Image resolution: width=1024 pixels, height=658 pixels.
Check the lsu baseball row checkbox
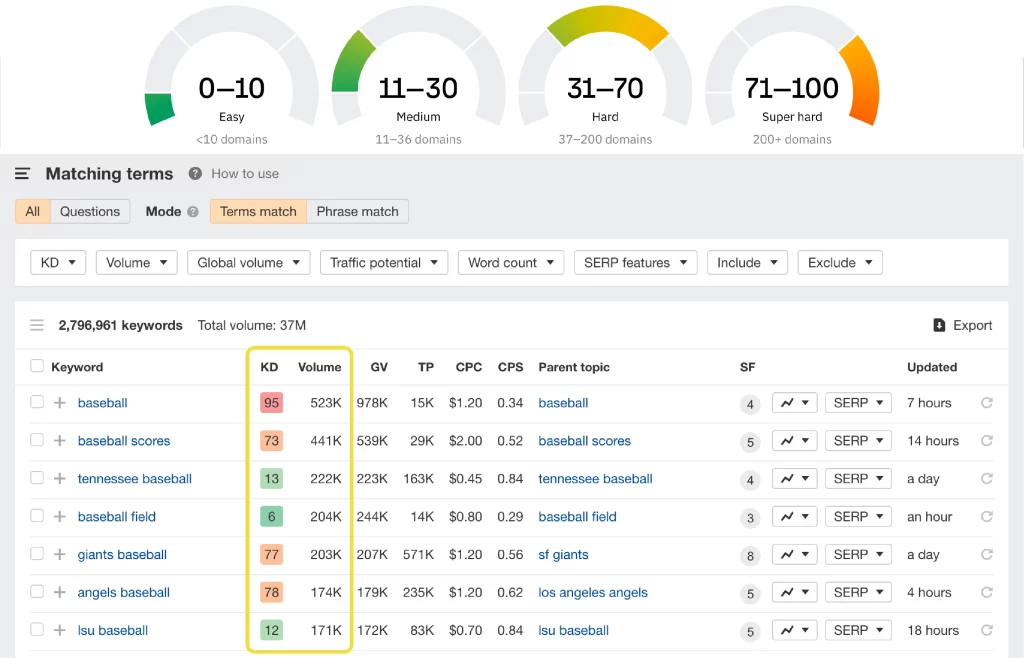(37, 629)
